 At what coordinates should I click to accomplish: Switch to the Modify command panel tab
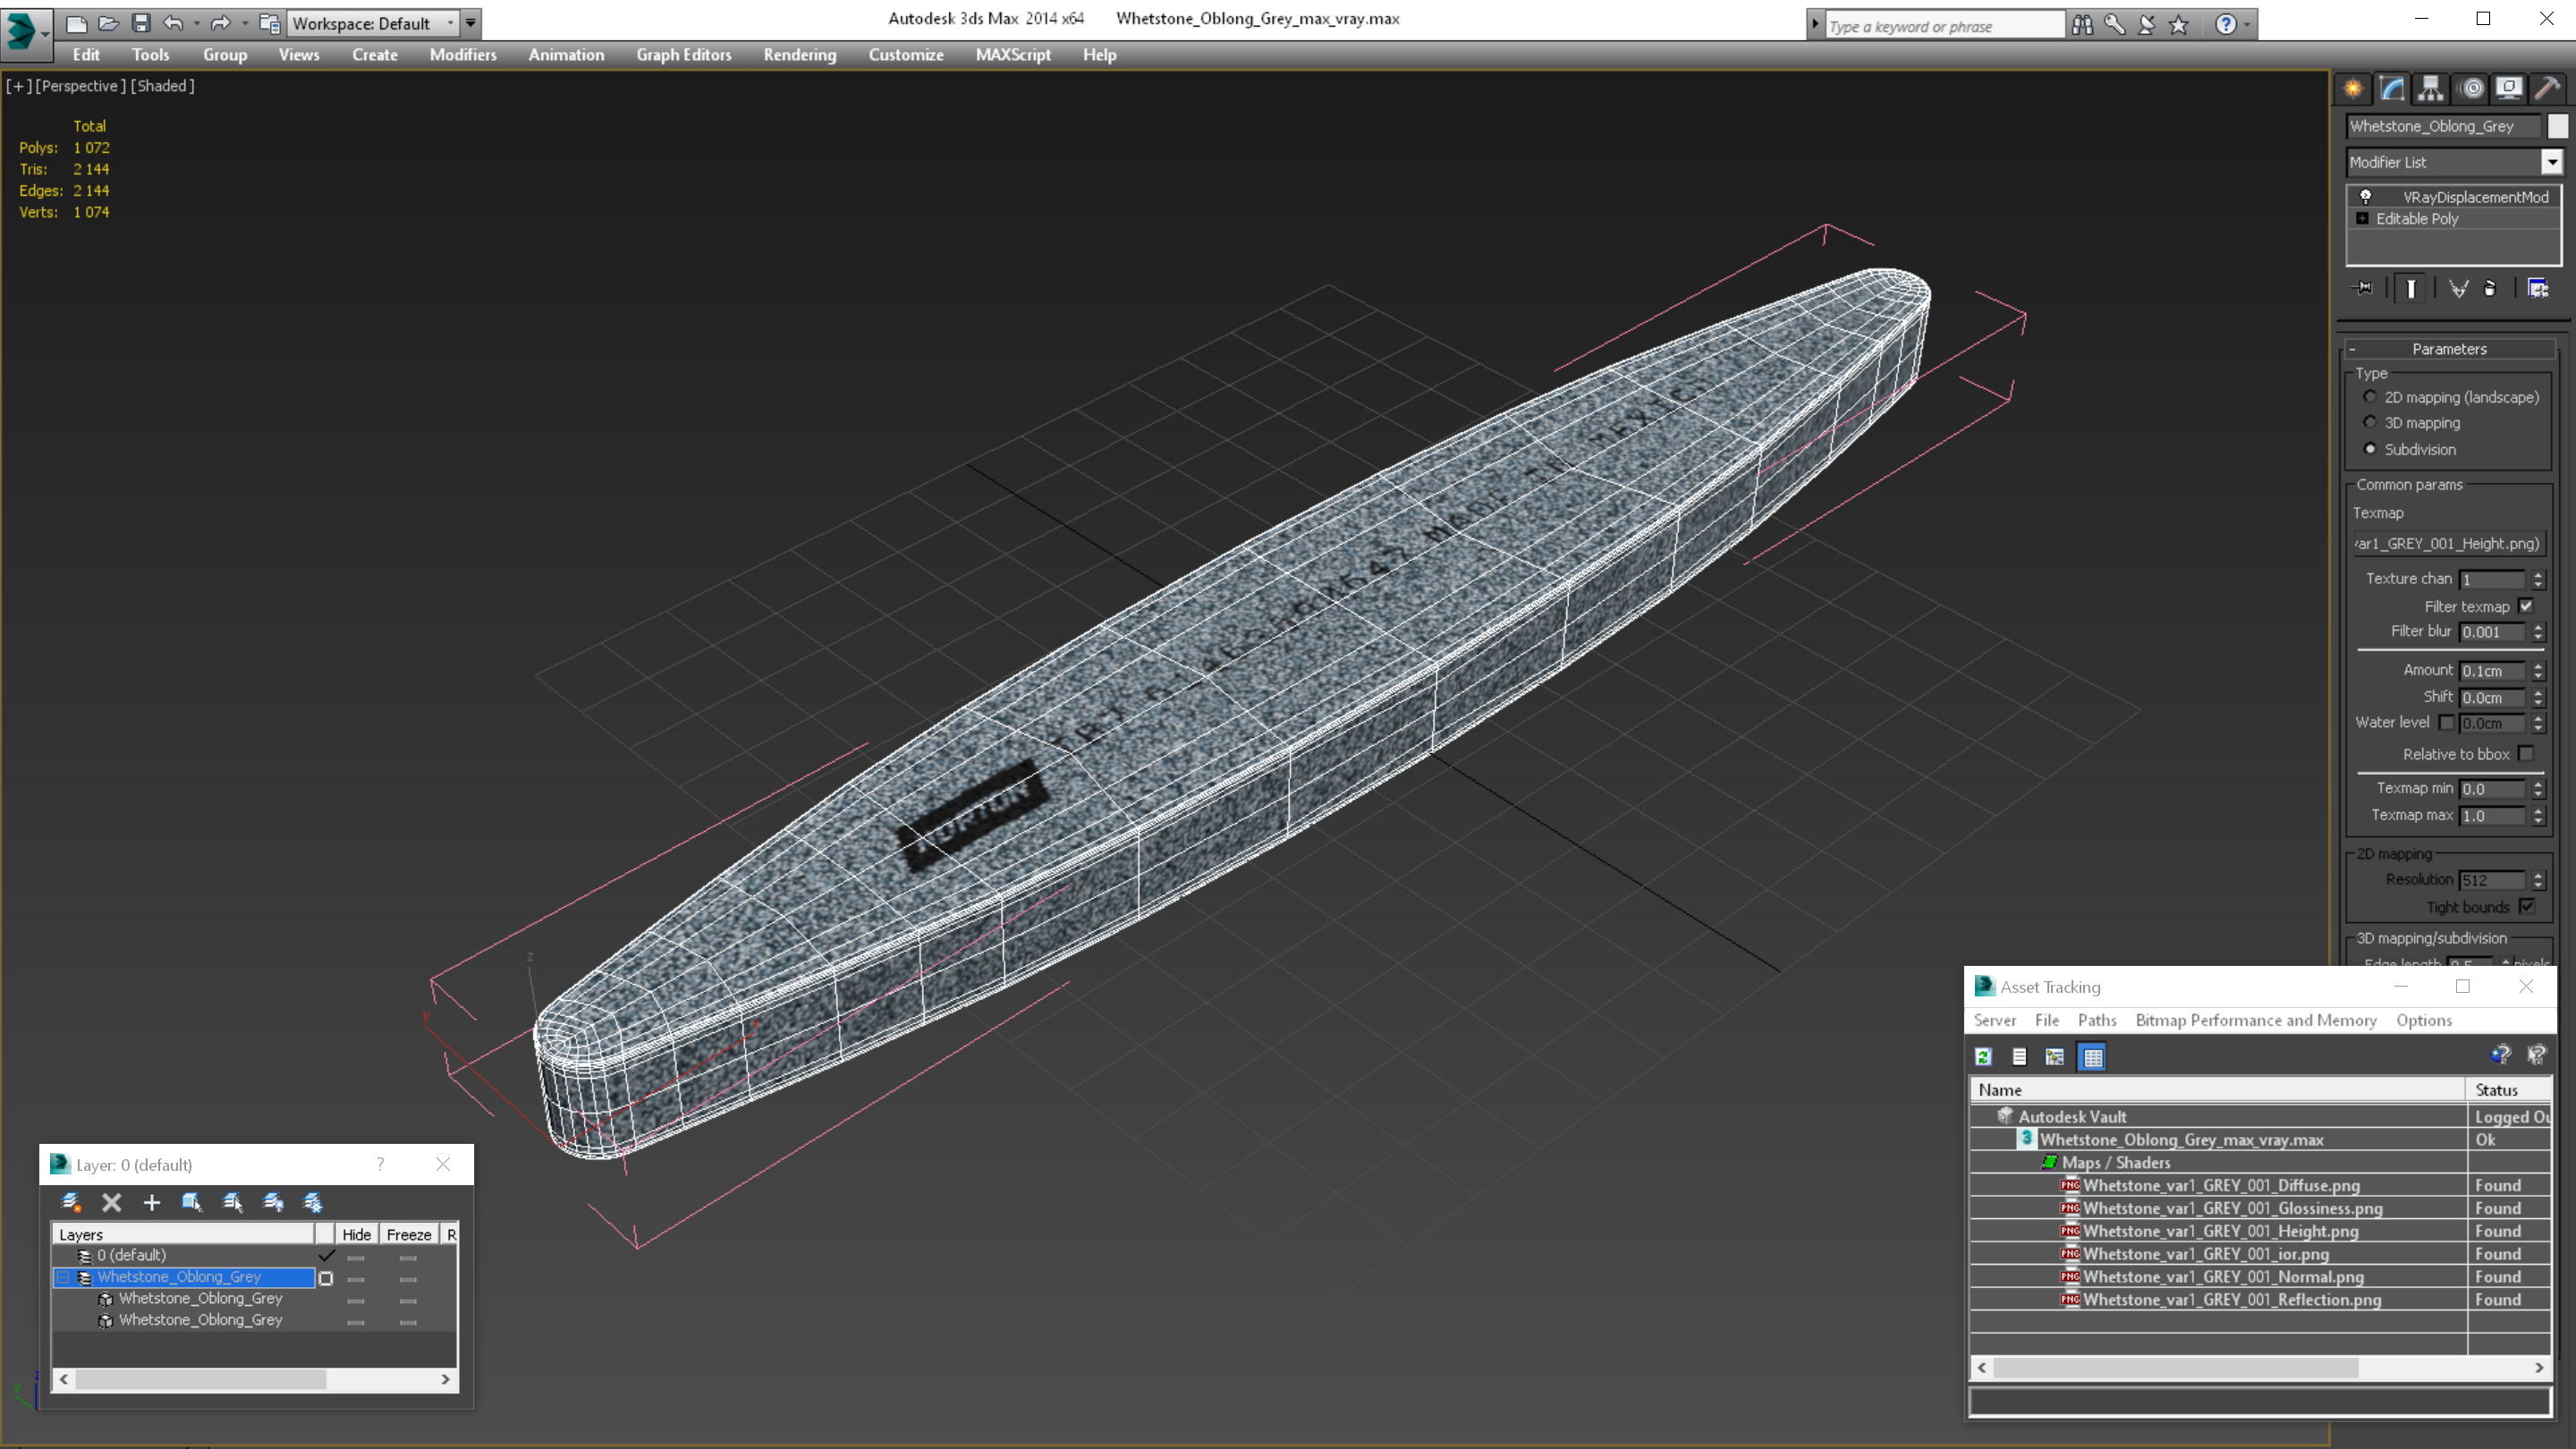pyautogui.click(x=2392, y=89)
